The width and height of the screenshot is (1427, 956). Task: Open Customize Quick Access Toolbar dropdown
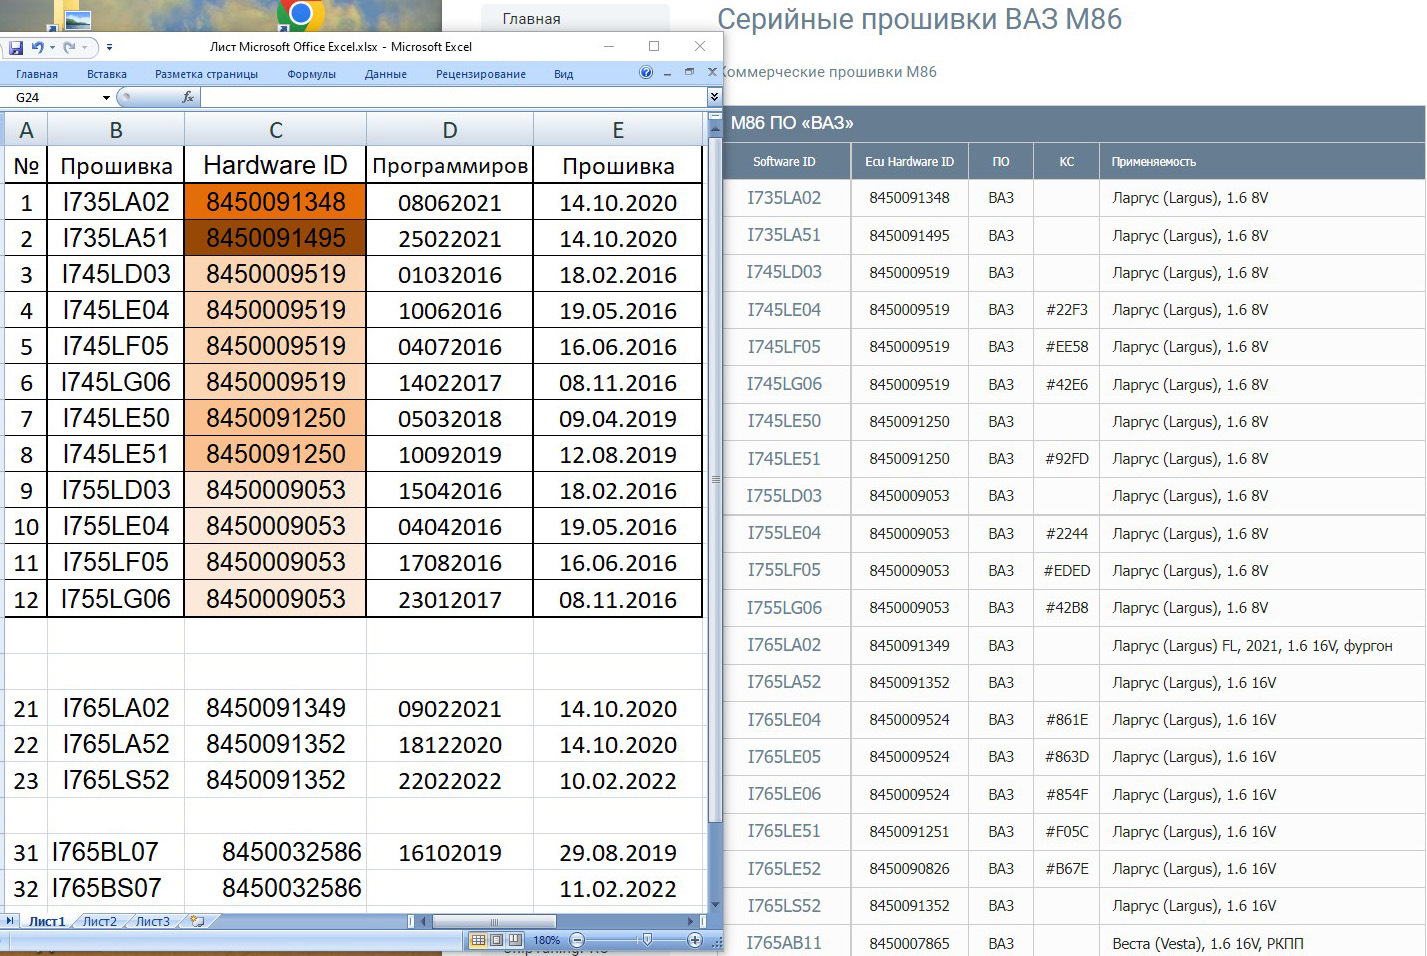[109, 47]
